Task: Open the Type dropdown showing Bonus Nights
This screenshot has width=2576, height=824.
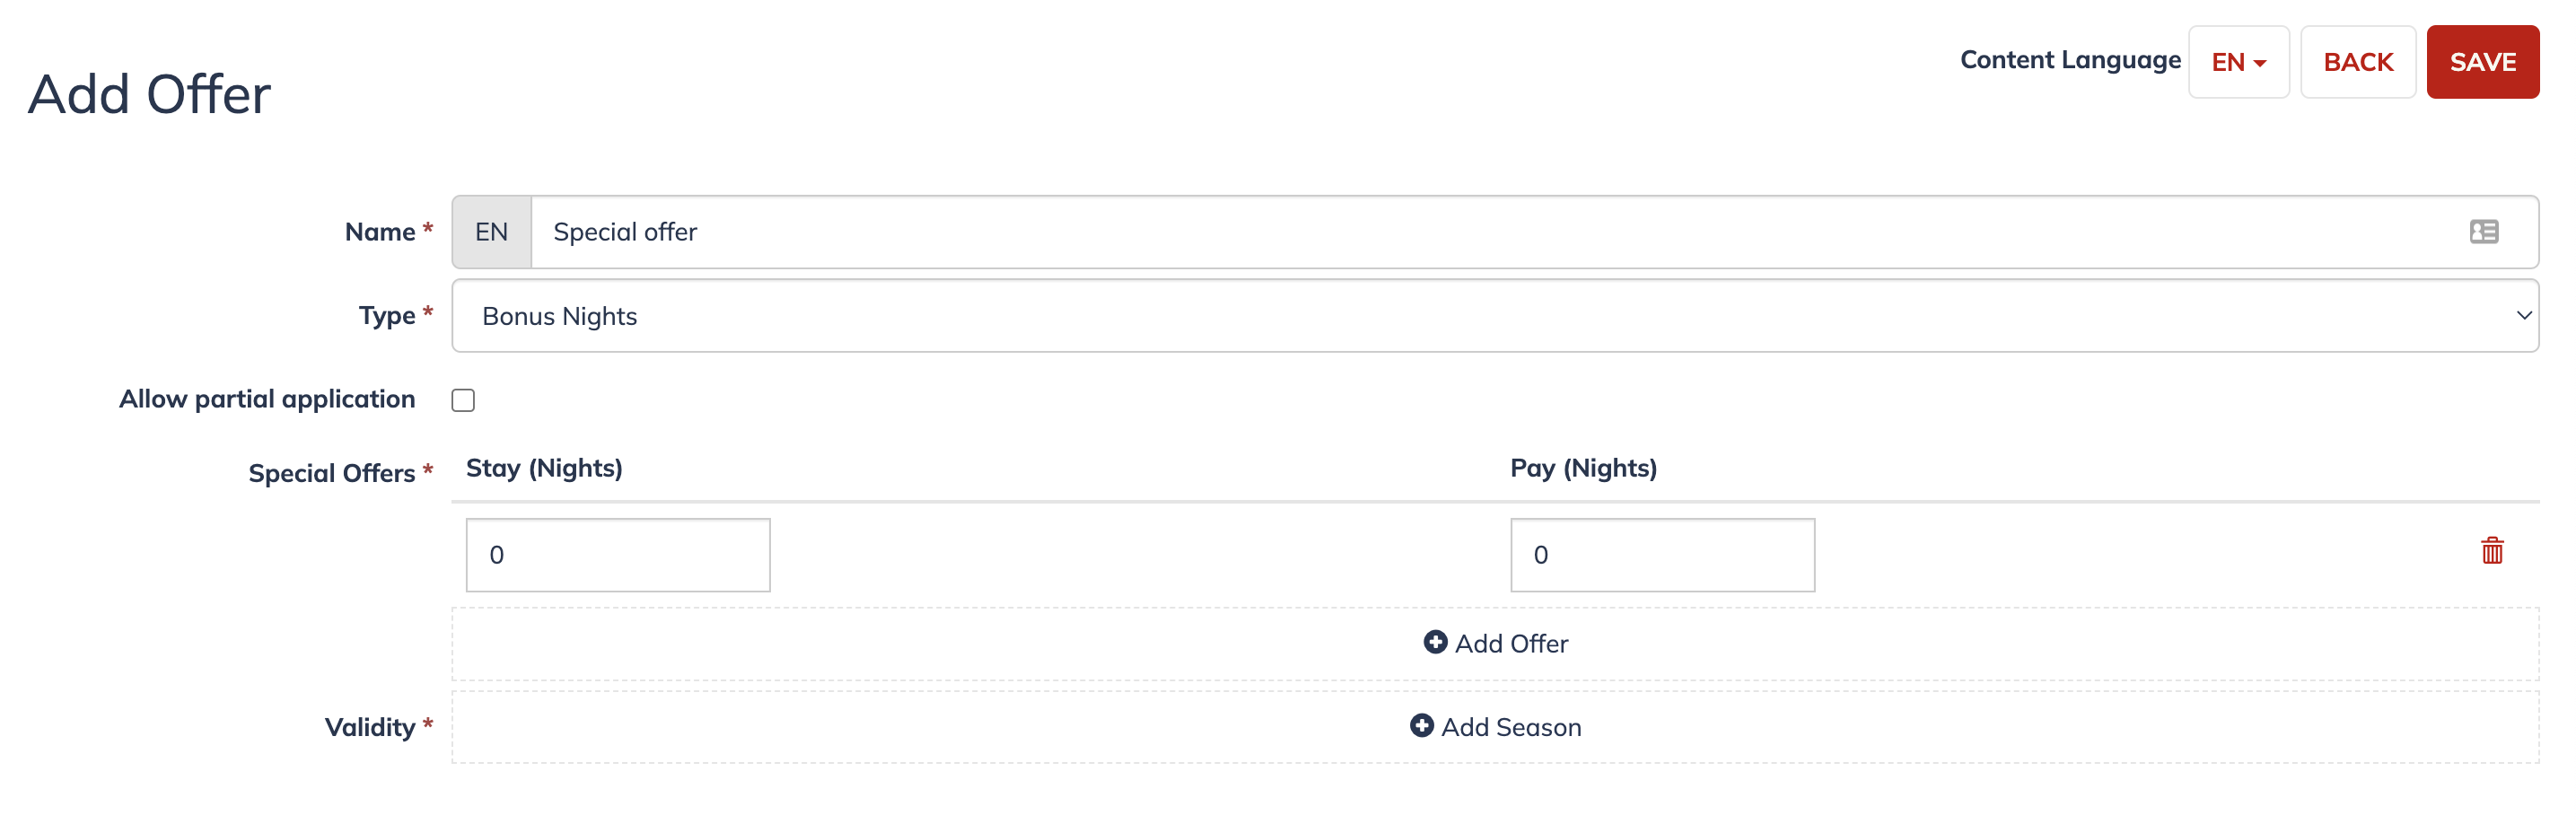Action: 1494,316
